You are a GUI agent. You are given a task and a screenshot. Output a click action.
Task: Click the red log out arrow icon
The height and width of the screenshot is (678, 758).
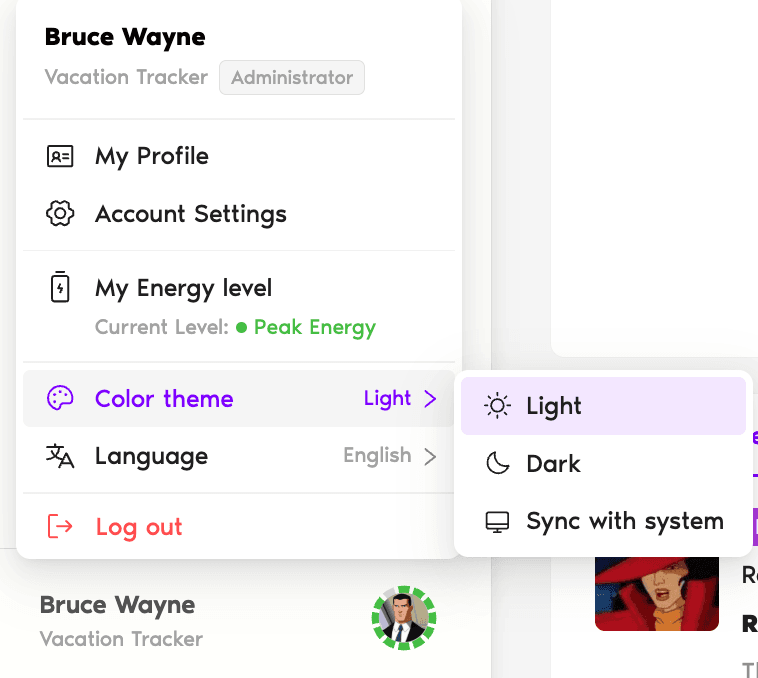60,526
